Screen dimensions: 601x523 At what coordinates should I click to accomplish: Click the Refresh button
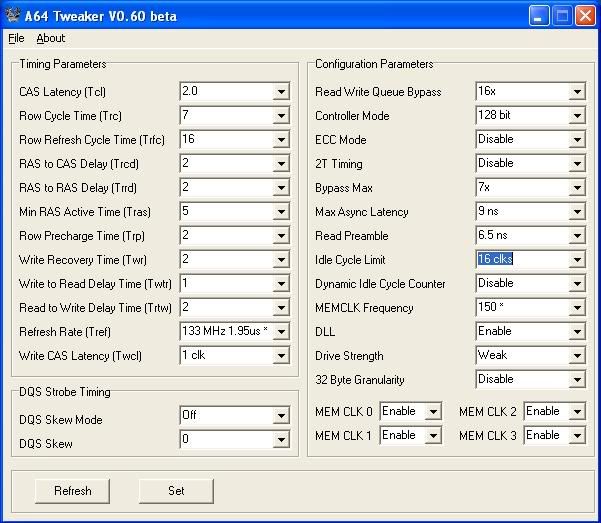(72, 491)
